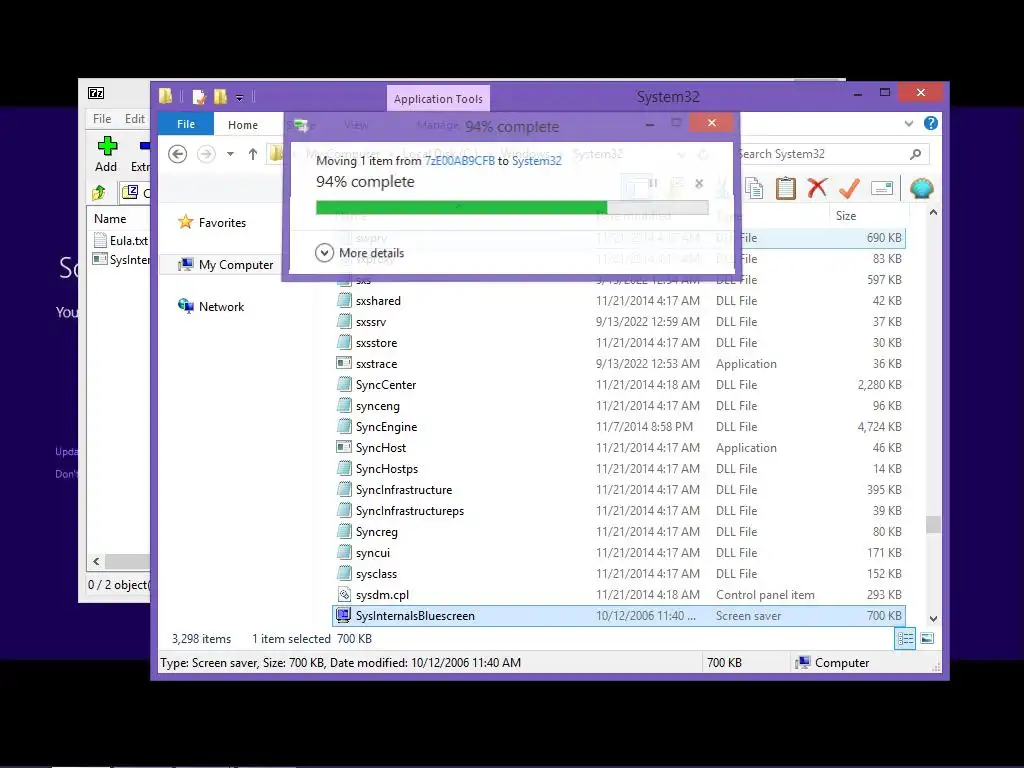Click the folder system icon in Explorer title bar
The height and width of the screenshot is (768, 1024).
click(x=166, y=97)
